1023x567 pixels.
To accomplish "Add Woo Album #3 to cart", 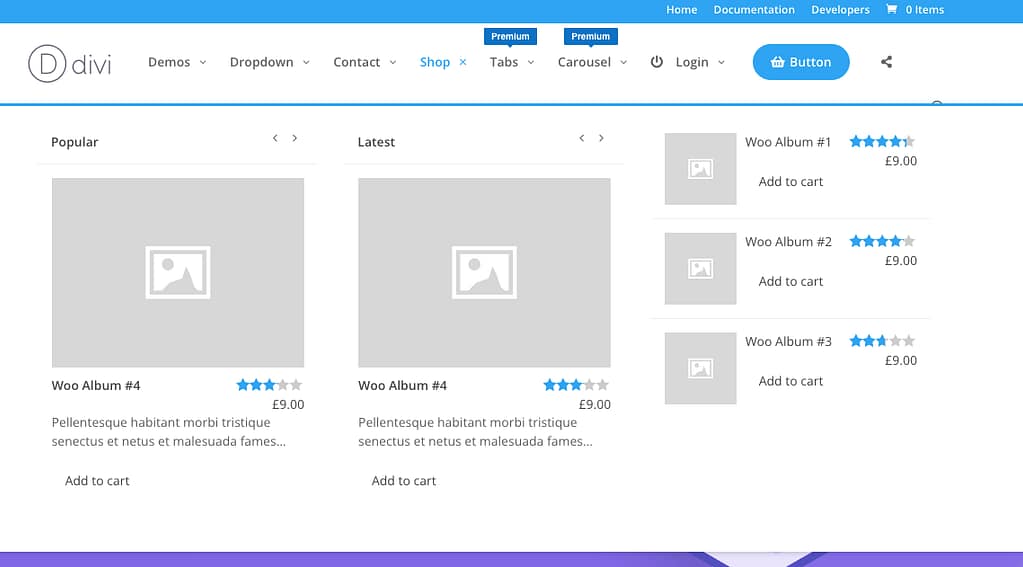I will click(x=790, y=381).
